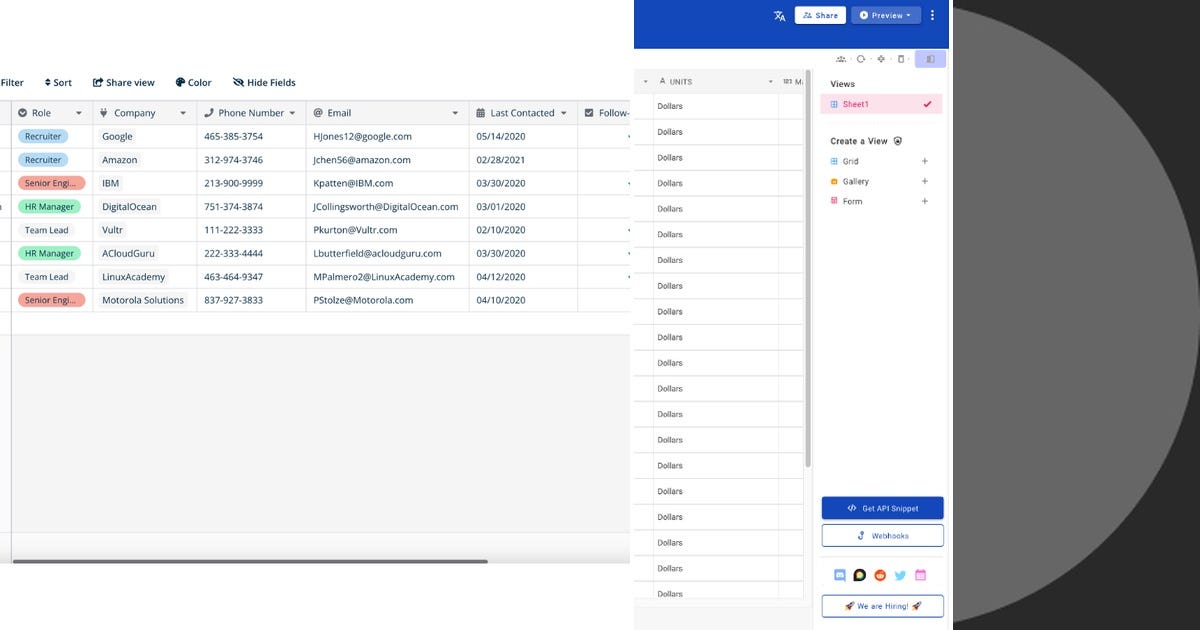
Task: Click the Twitter bird icon
Action: (899, 575)
